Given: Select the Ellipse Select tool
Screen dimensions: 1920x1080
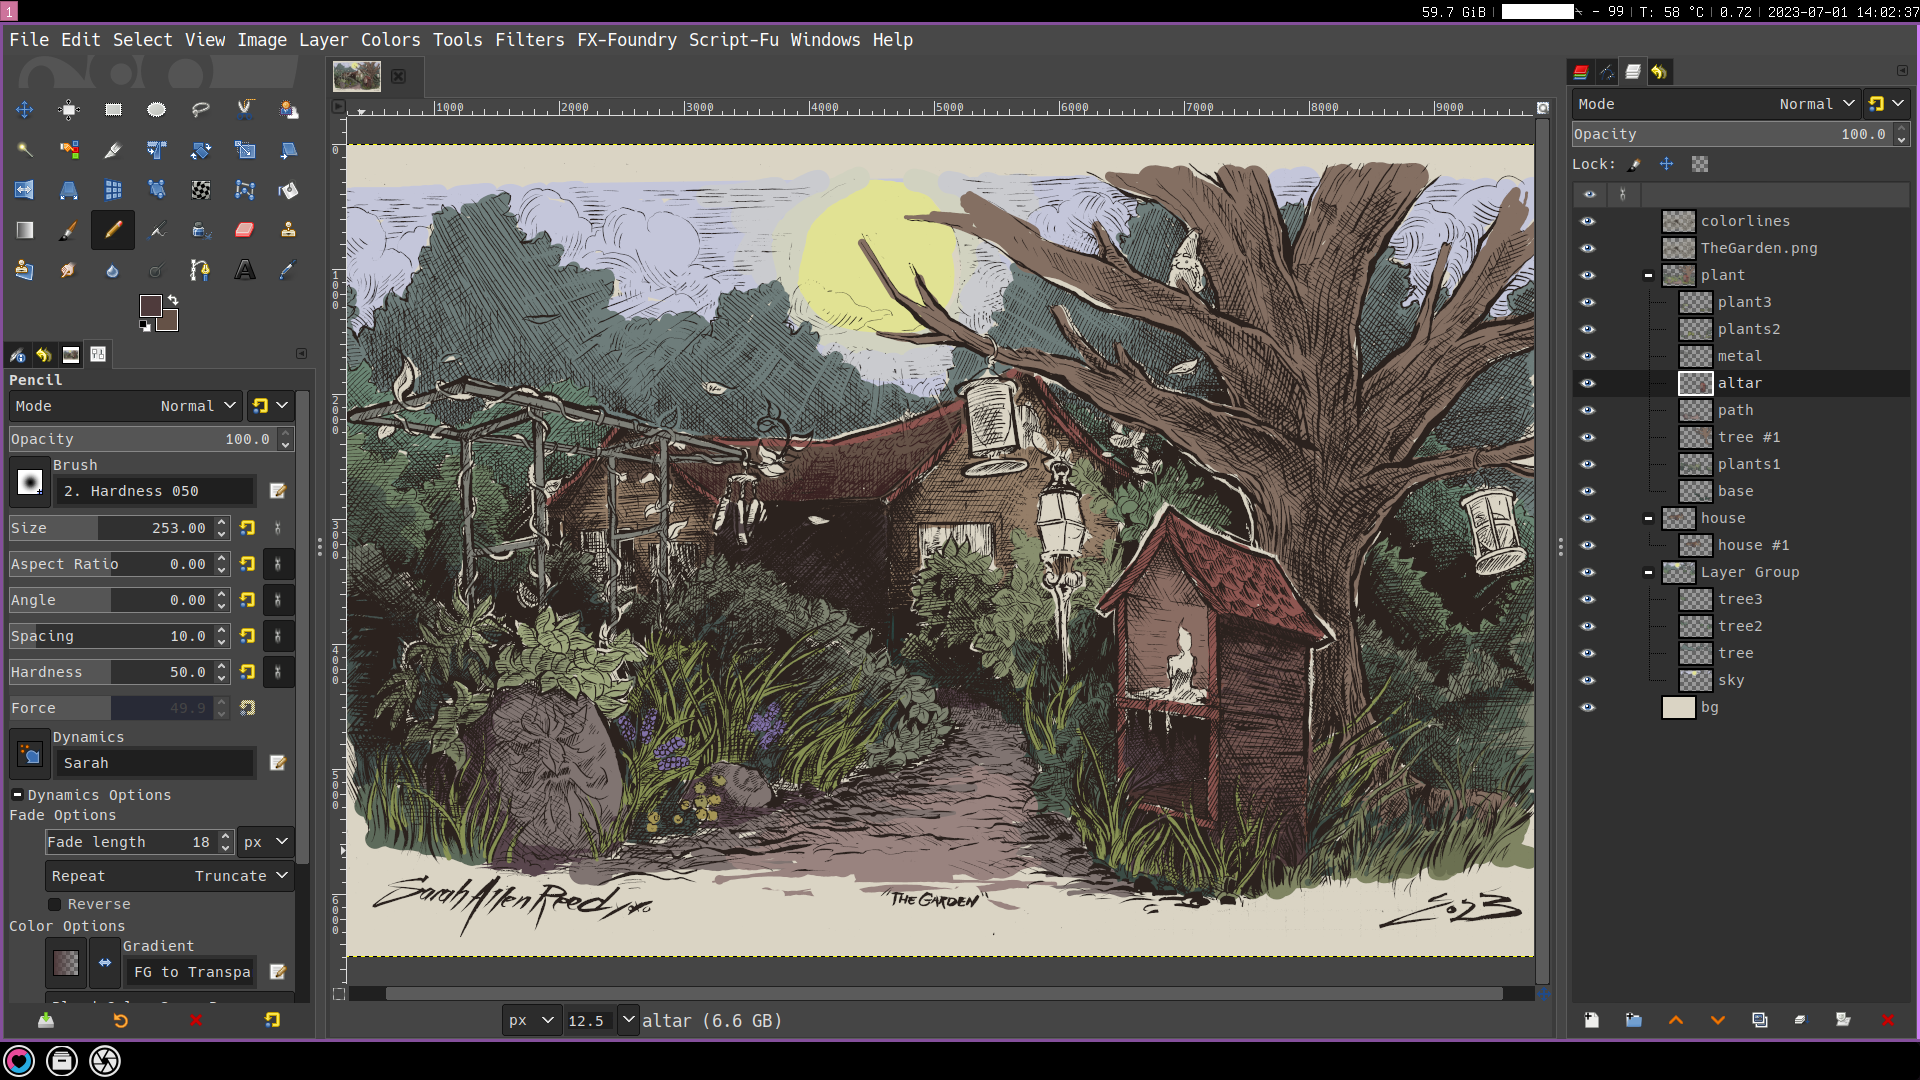Looking at the screenshot, I should (156, 110).
